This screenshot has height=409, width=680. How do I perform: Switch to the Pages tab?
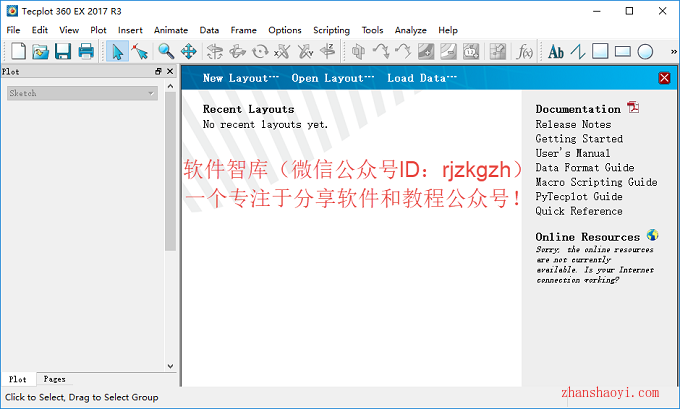[55, 379]
